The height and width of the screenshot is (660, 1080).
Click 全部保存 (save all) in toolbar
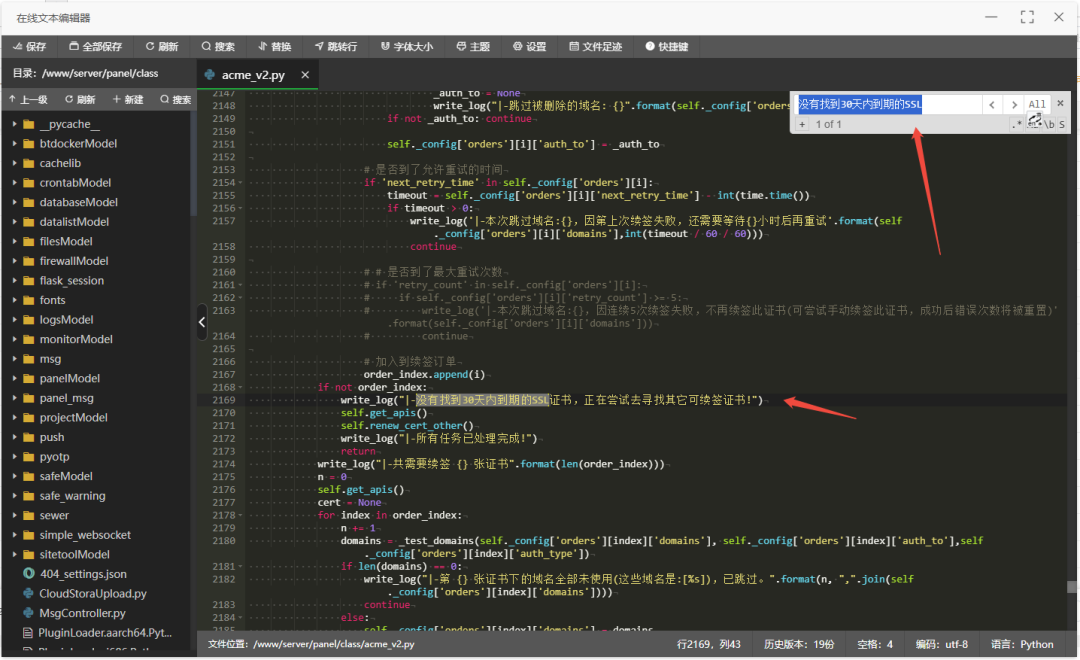pyautogui.click(x=95, y=47)
